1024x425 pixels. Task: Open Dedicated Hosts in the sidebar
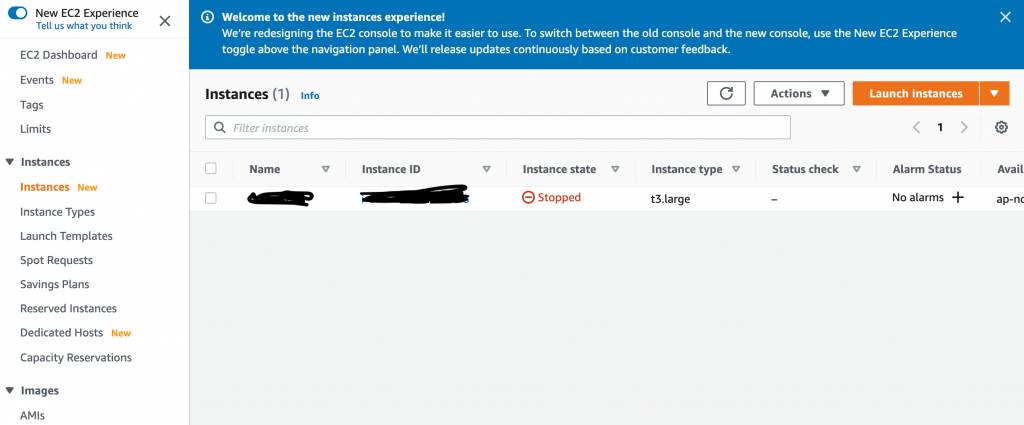(61, 333)
